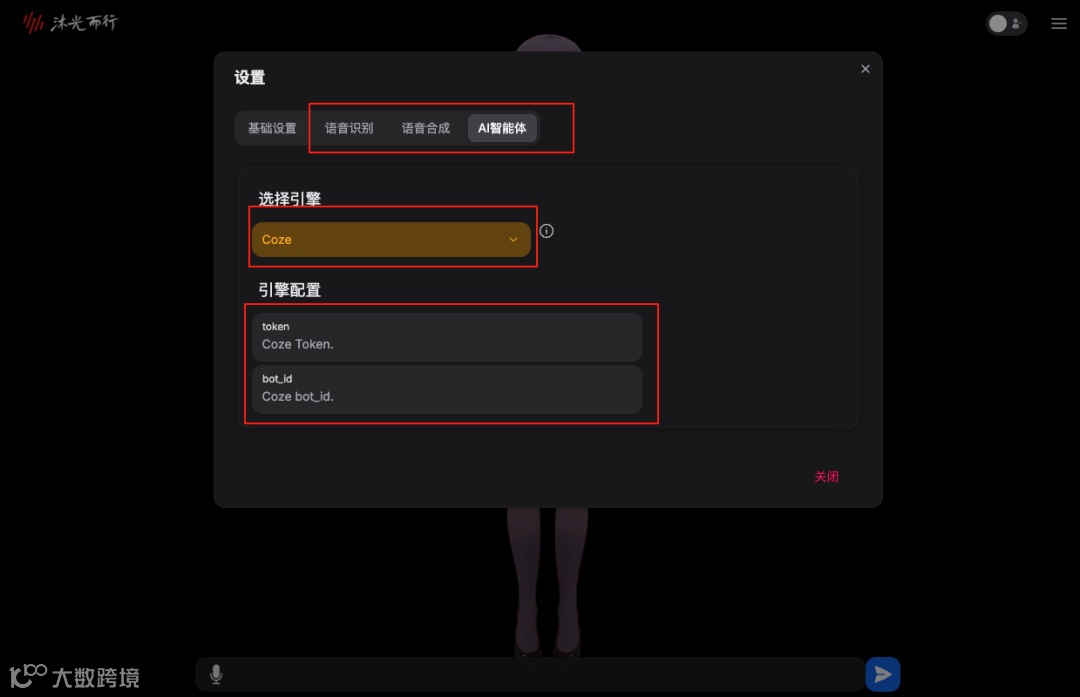Focus the Coze token input field
1080x697 pixels.
[x=447, y=337]
